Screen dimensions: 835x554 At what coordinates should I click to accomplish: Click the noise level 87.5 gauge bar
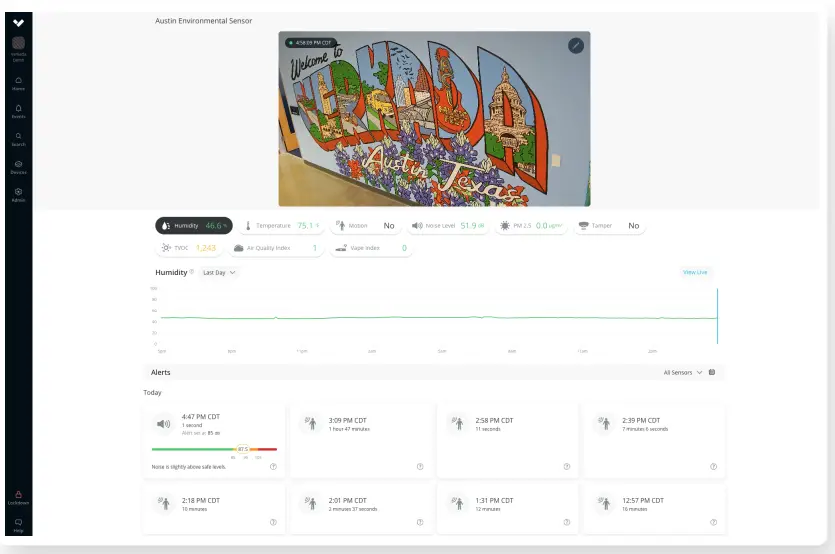coord(214,450)
